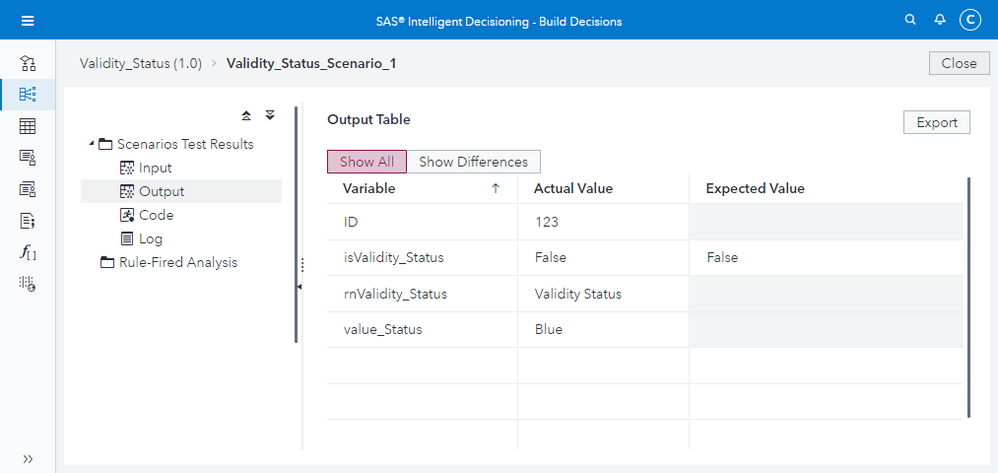Viewport: 998px width, 473px height.
Task: Open the notifications bell
Action: pyautogui.click(x=940, y=20)
